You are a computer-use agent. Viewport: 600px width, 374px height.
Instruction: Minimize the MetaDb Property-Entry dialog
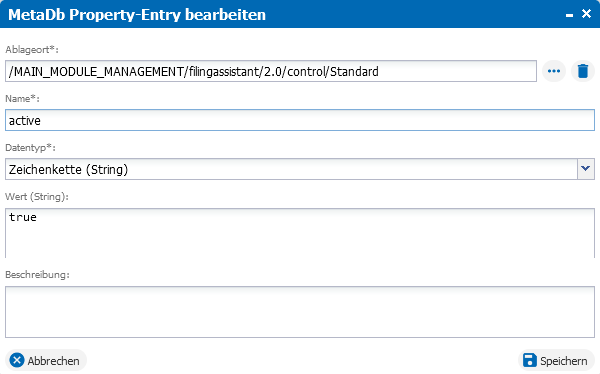click(x=569, y=15)
